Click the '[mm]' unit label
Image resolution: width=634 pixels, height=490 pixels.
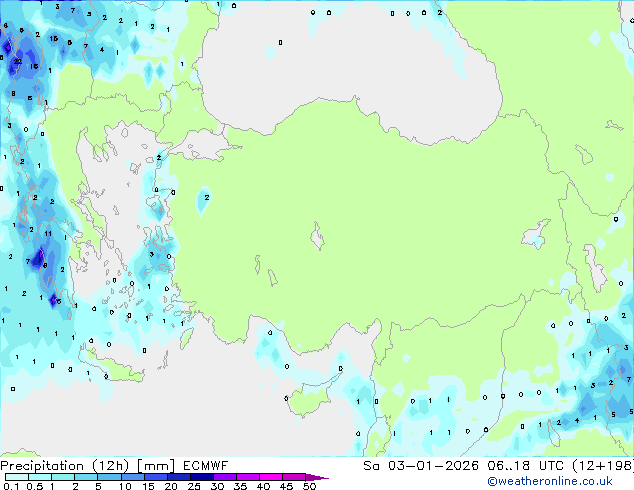(156, 466)
